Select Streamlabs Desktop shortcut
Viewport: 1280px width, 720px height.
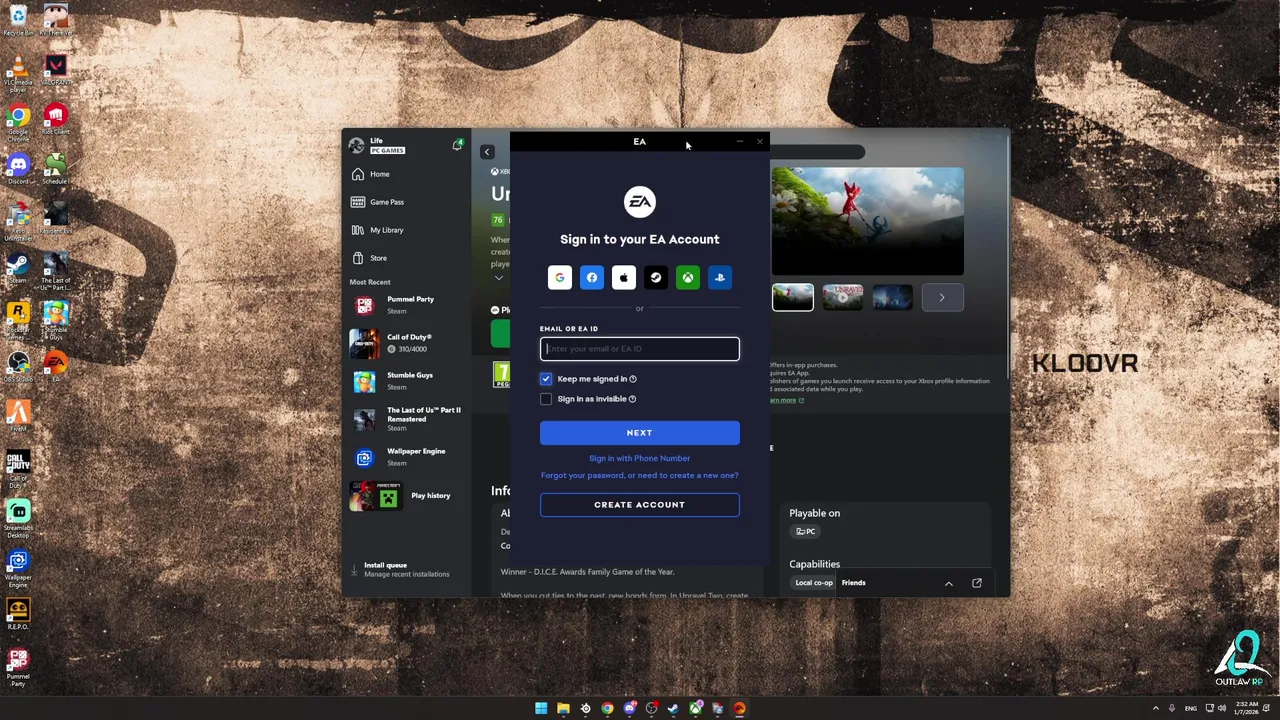[18, 518]
